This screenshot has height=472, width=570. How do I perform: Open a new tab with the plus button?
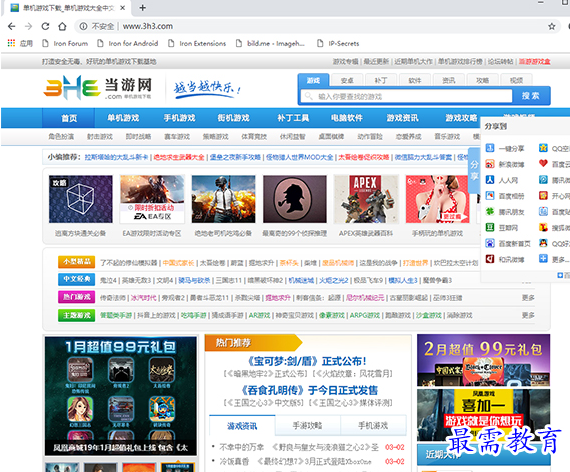tap(142, 8)
